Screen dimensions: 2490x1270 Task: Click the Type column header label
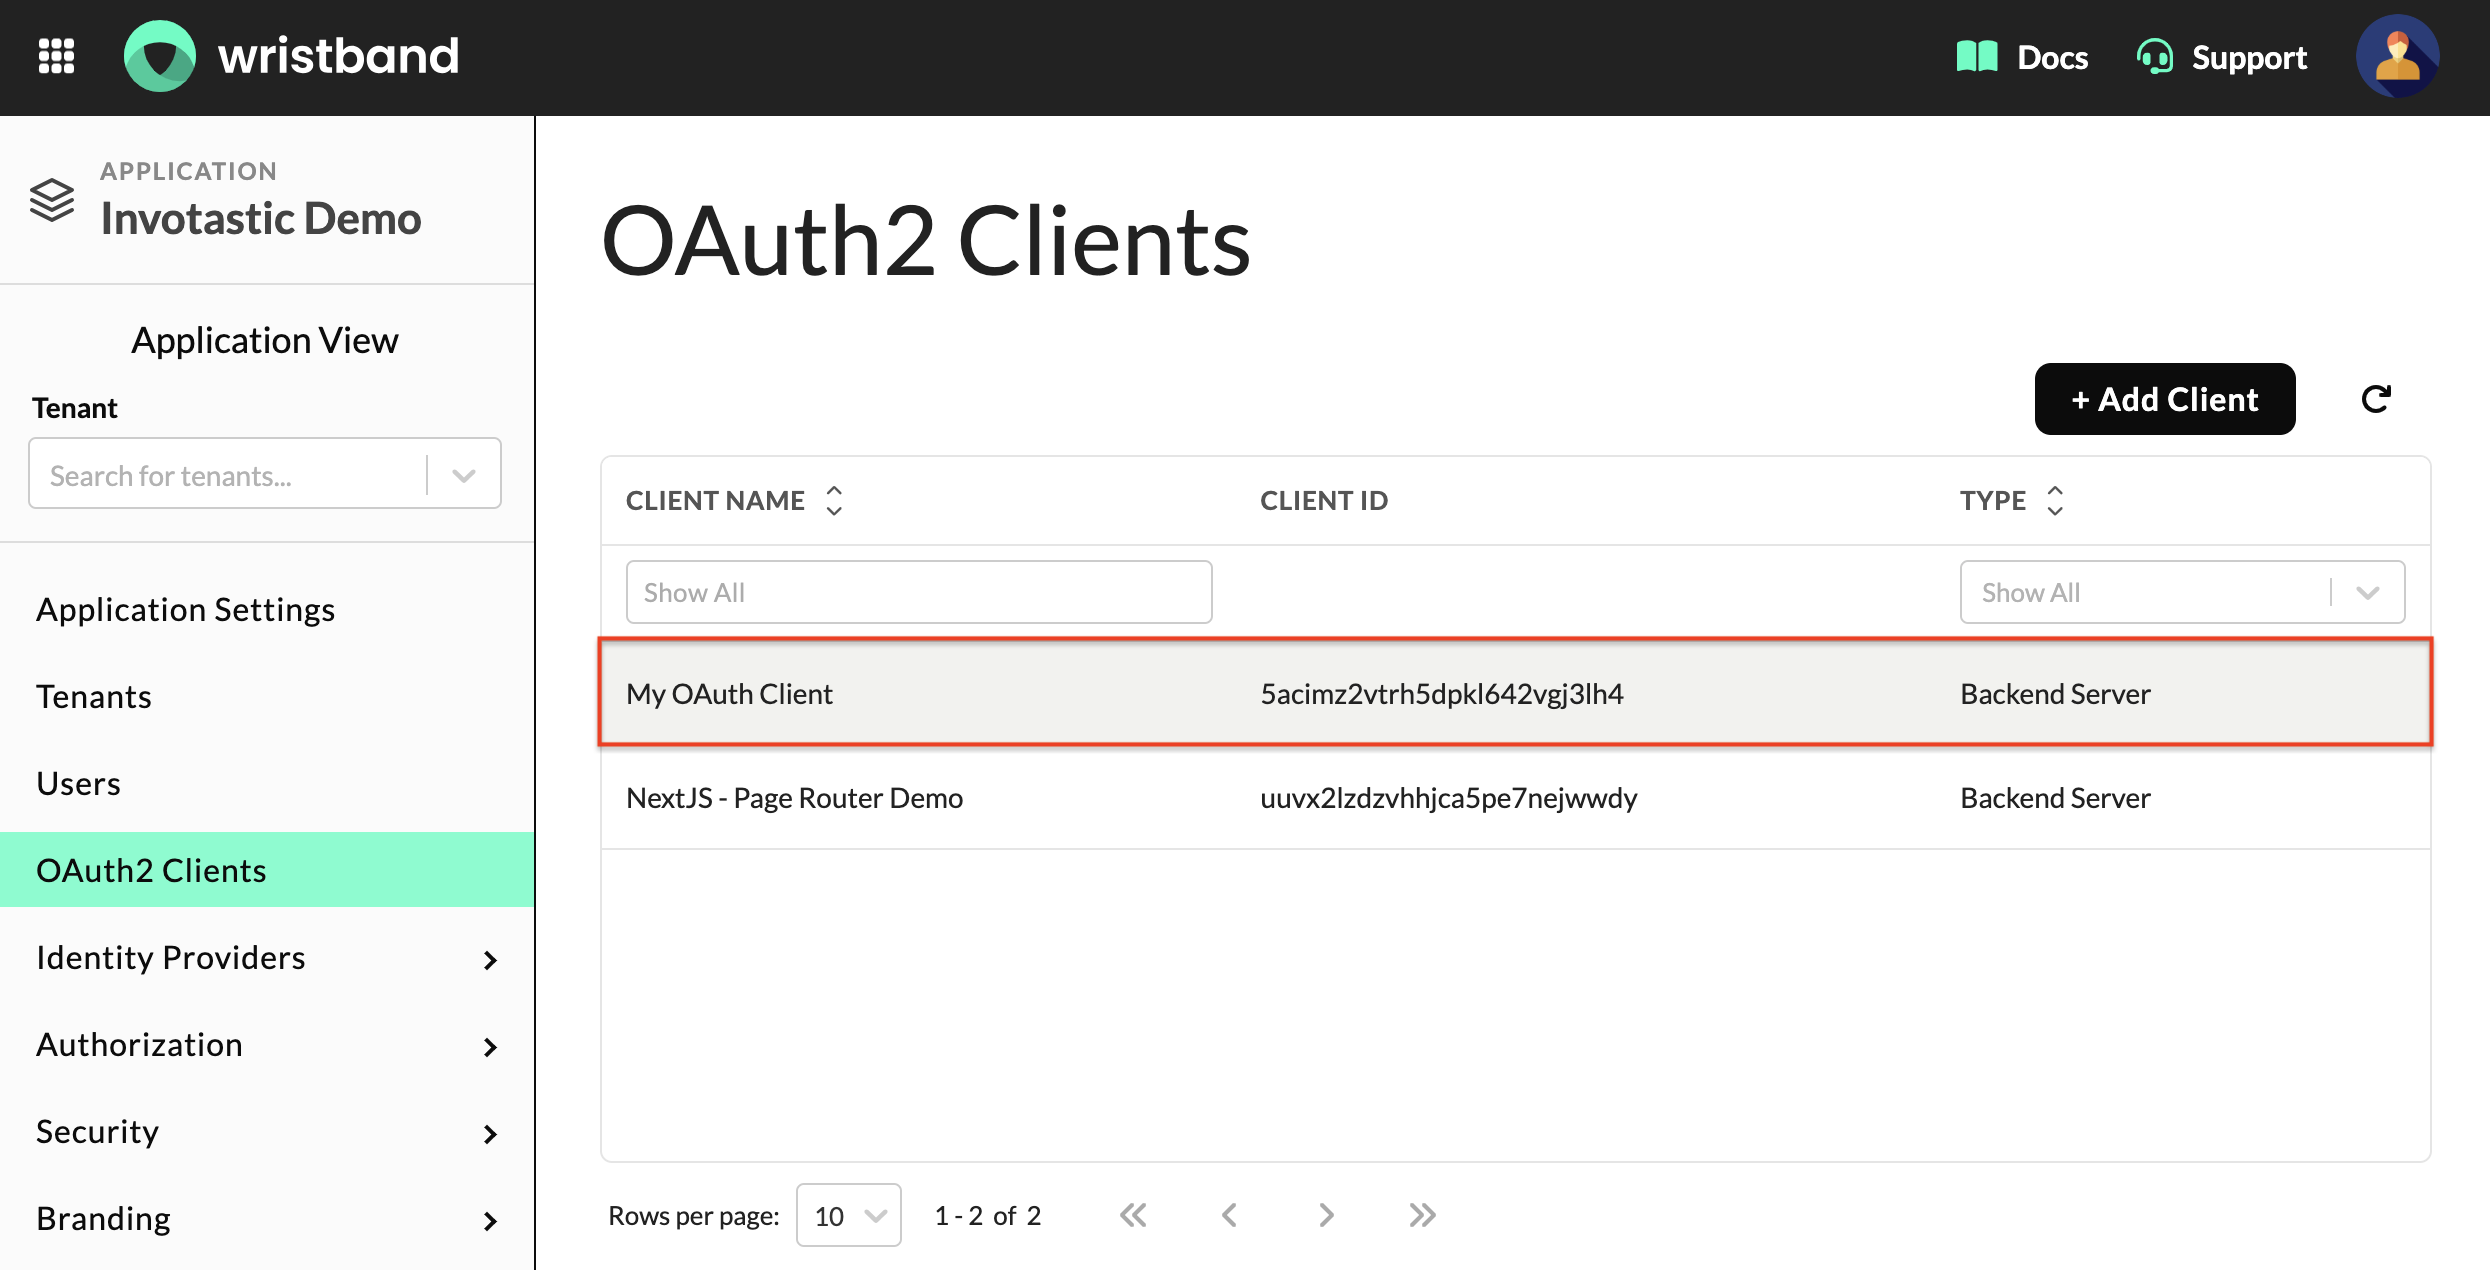coord(1992,500)
